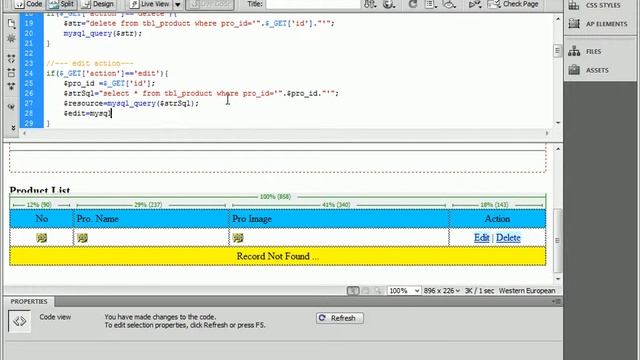Click the Delete link in the product table
The width and height of the screenshot is (640, 360).
[x=508, y=238]
